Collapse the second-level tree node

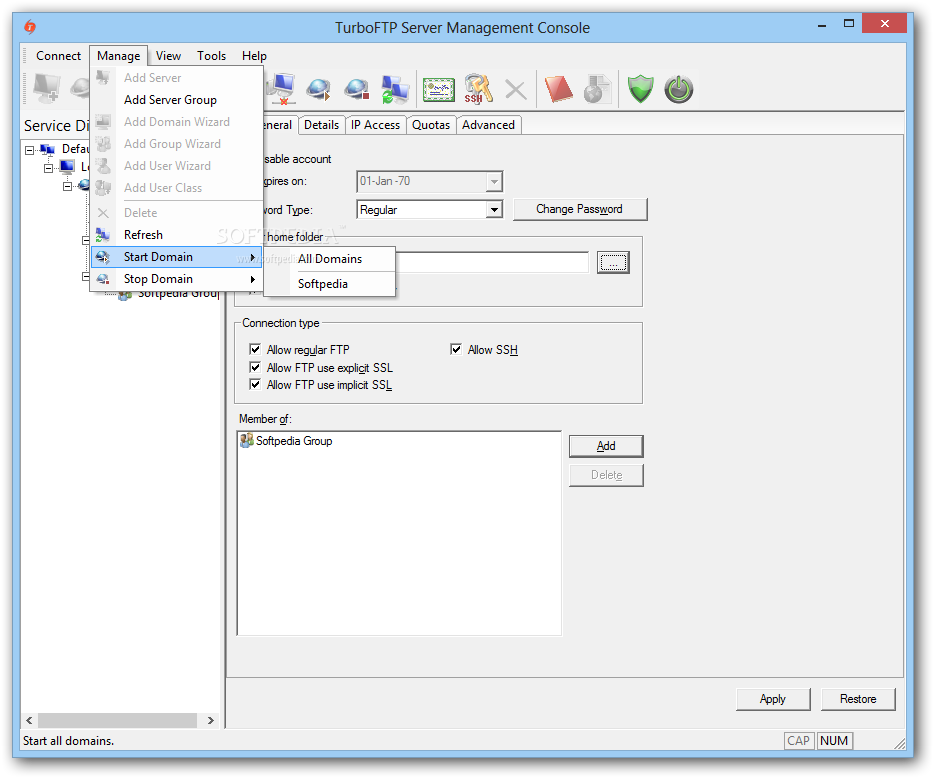click(x=49, y=168)
